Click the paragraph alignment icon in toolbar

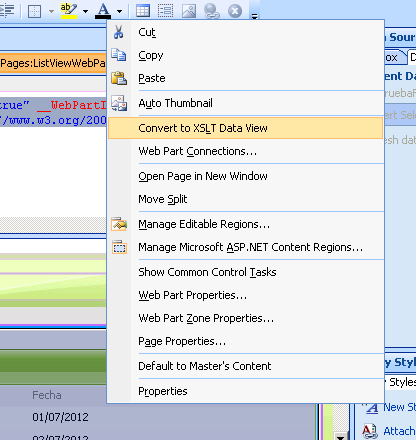pos(7,10)
